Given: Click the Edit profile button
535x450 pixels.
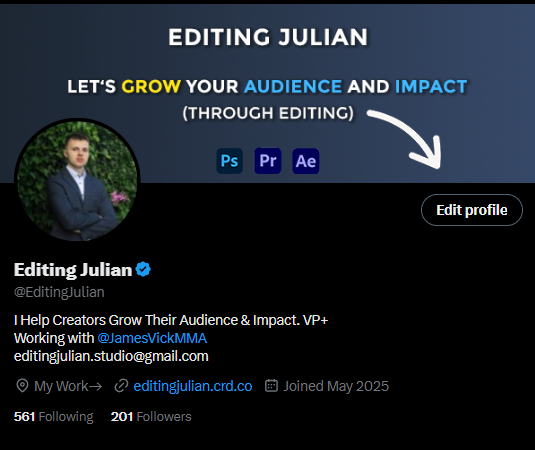Looking at the screenshot, I should pyautogui.click(x=472, y=210).
